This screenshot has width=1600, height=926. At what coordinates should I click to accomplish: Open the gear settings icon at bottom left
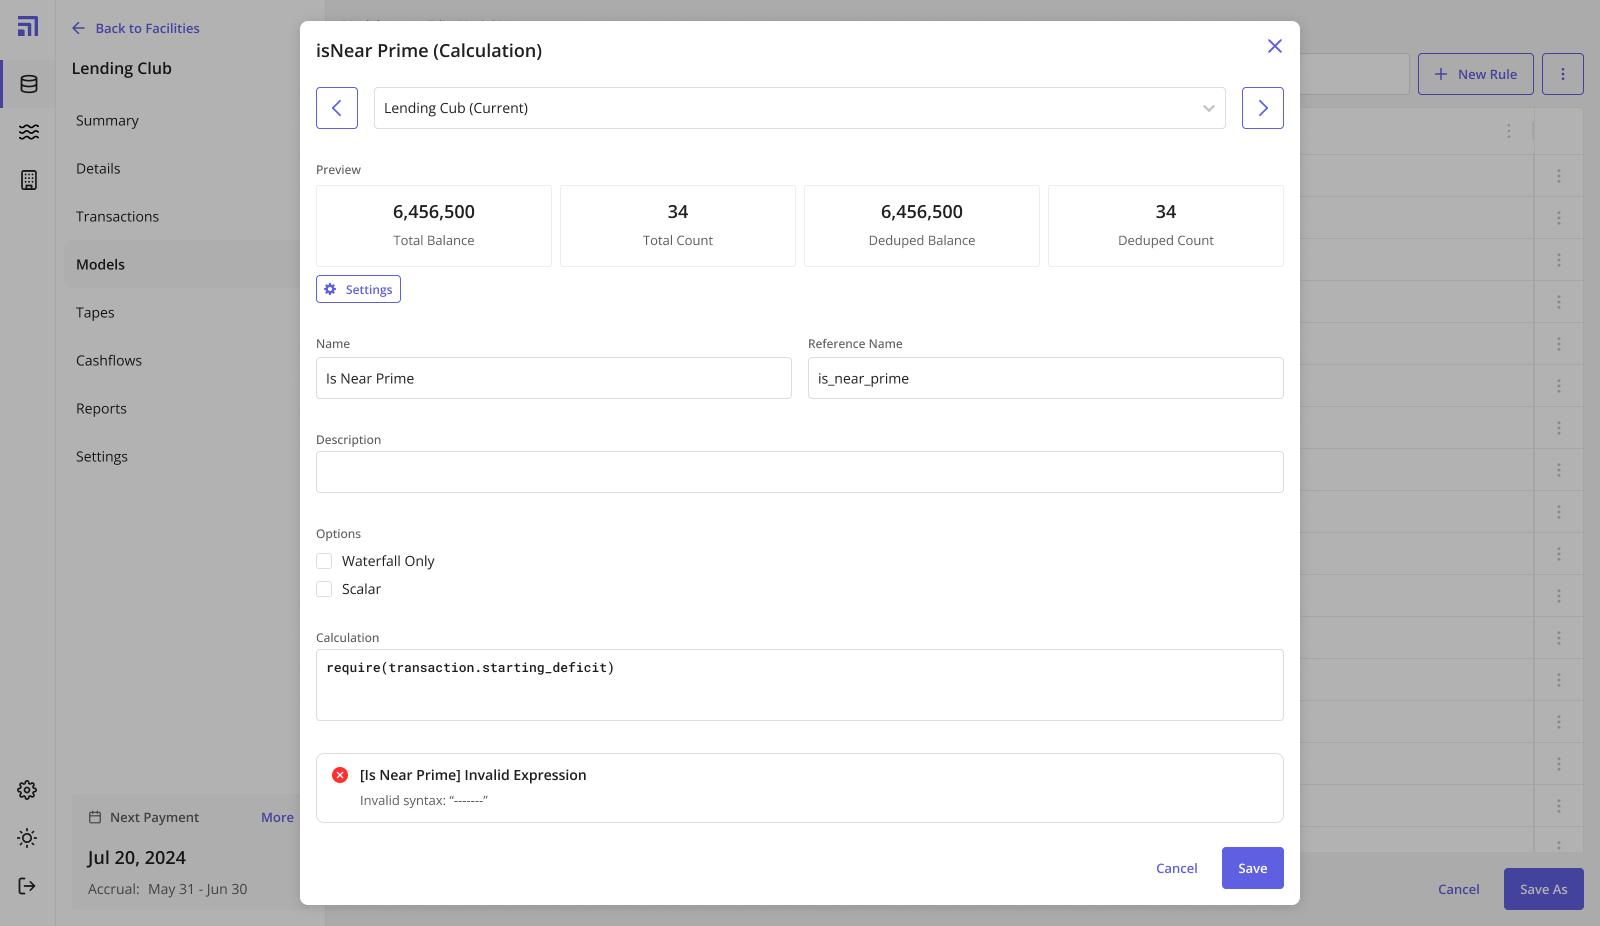[x=27, y=790]
